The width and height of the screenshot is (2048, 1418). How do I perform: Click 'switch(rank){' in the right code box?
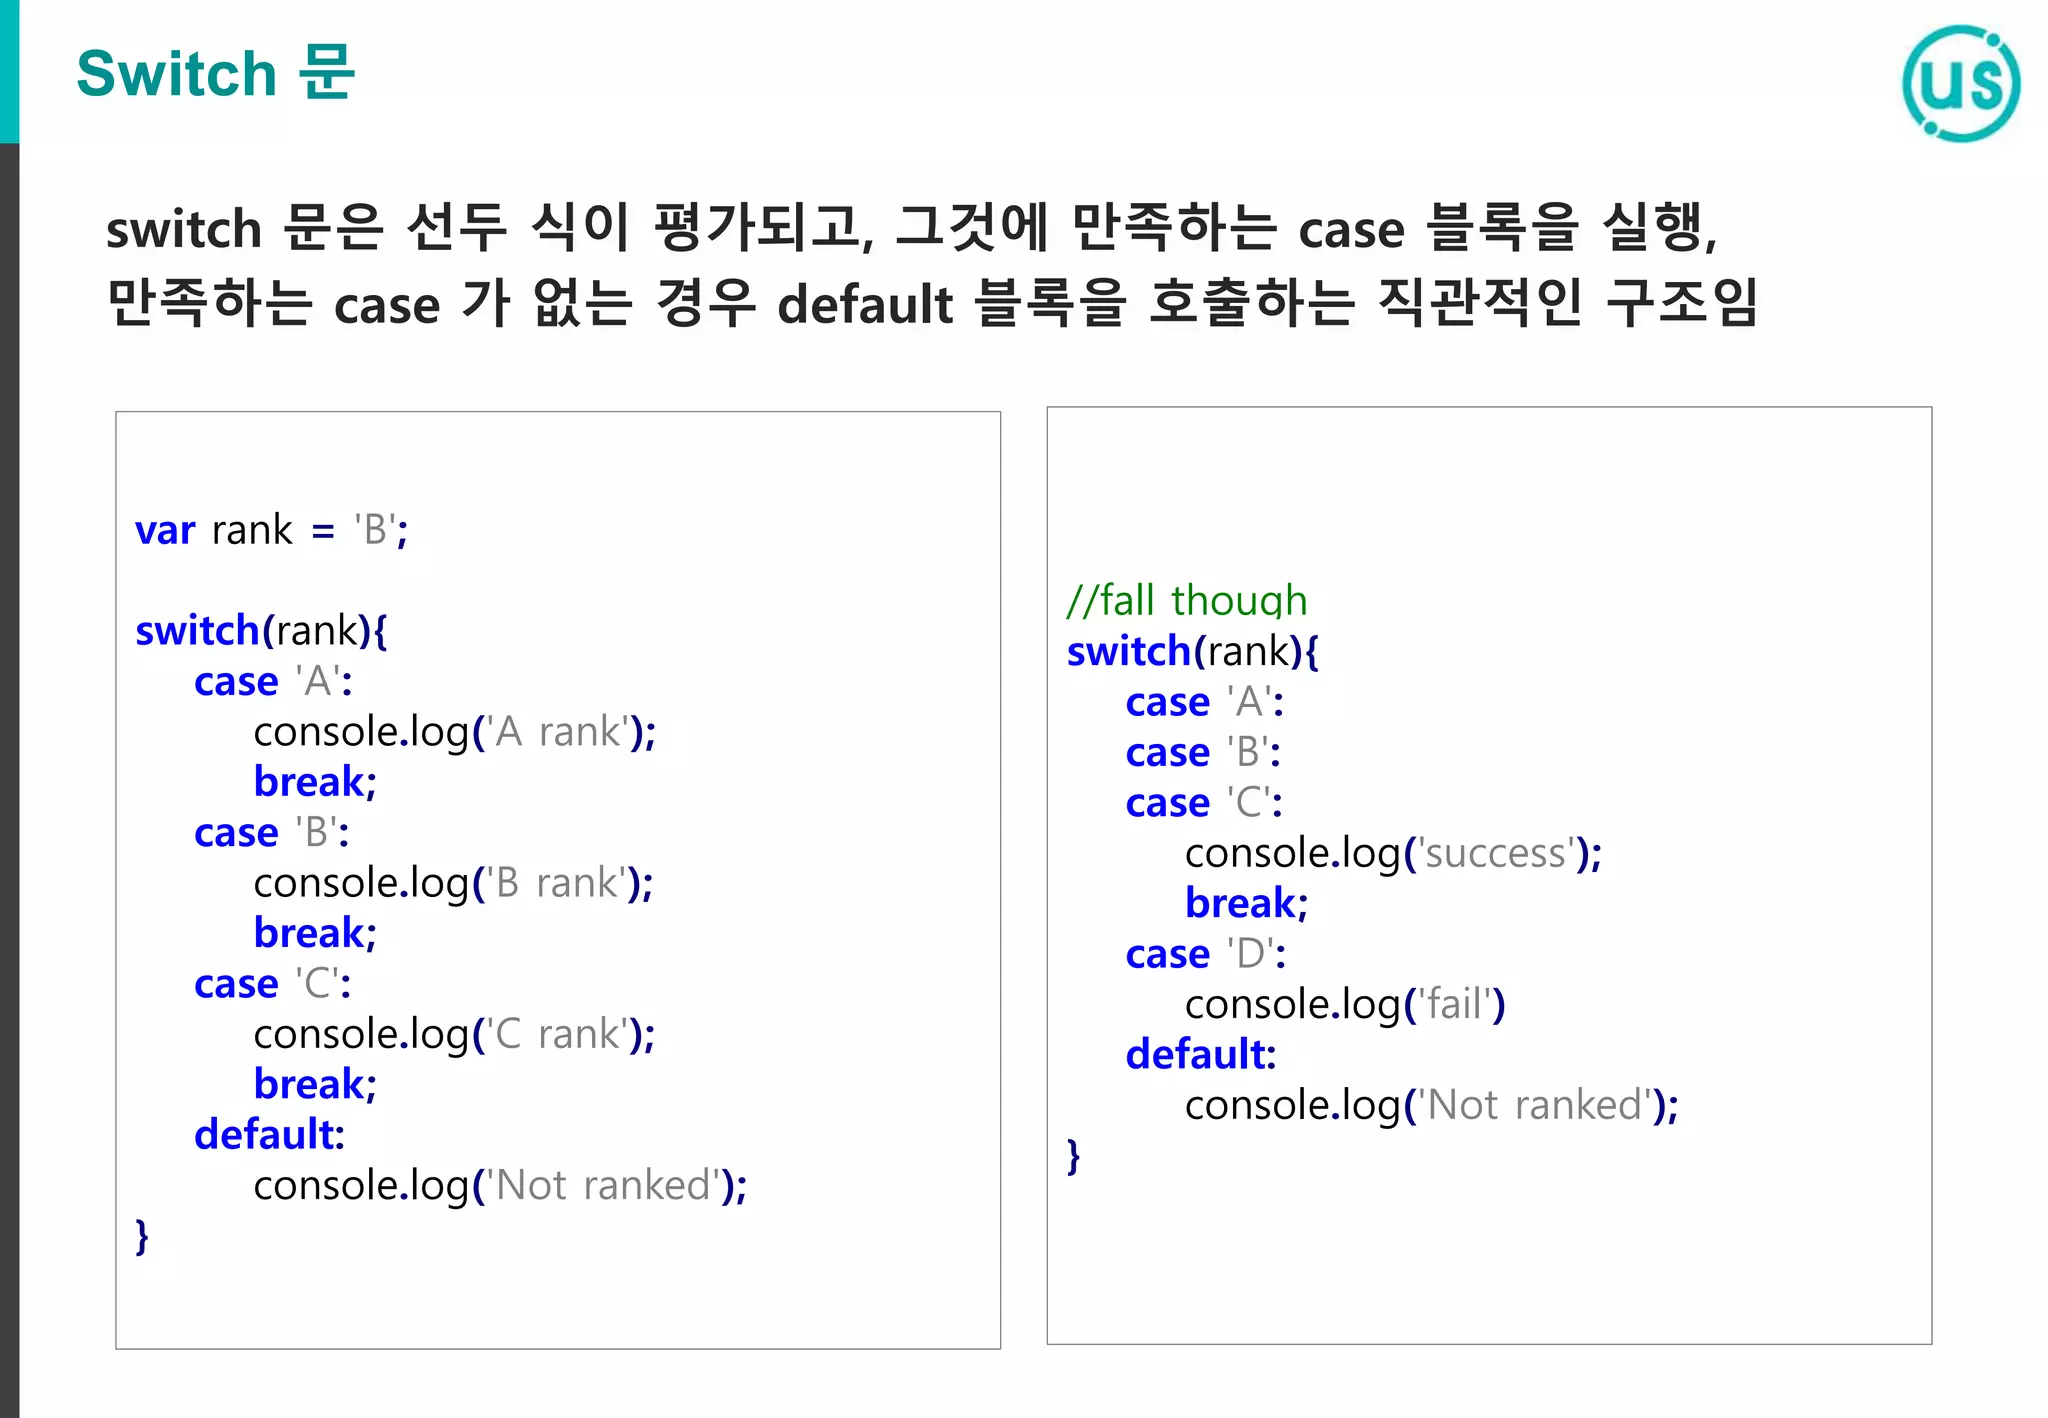[x=1193, y=652]
